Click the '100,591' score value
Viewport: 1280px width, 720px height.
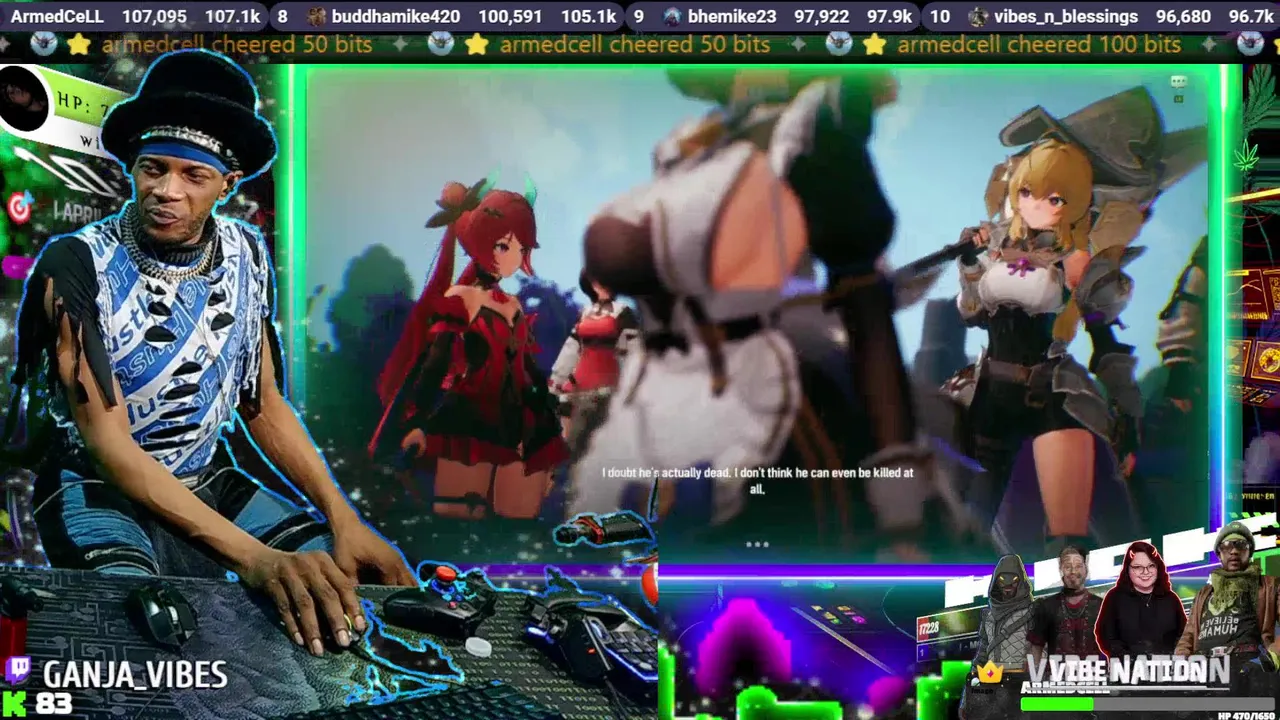tap(510, 16)
